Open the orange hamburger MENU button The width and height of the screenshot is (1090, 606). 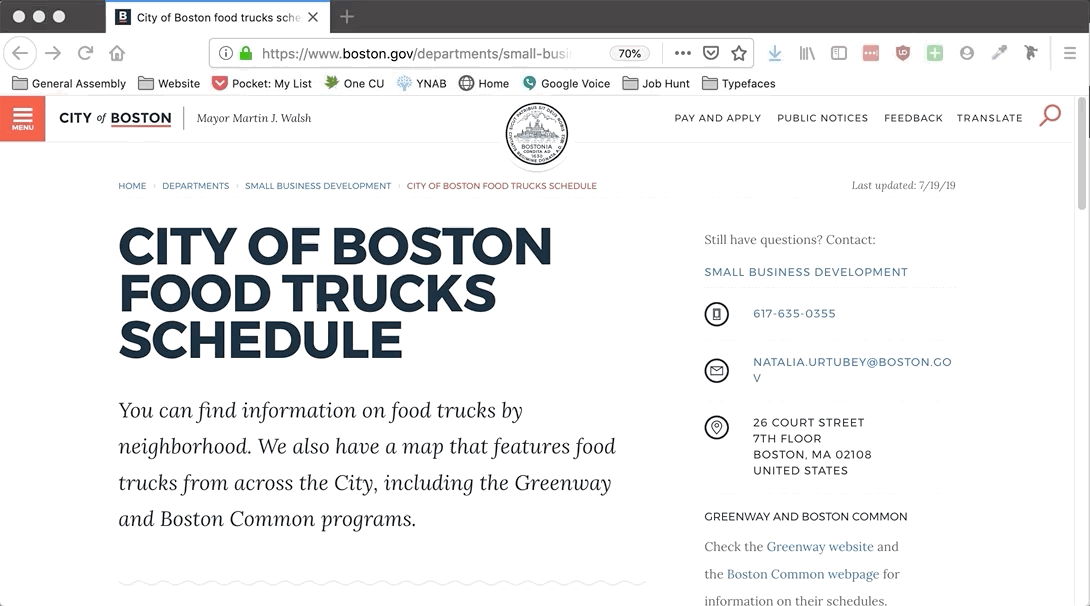(22, 119)
